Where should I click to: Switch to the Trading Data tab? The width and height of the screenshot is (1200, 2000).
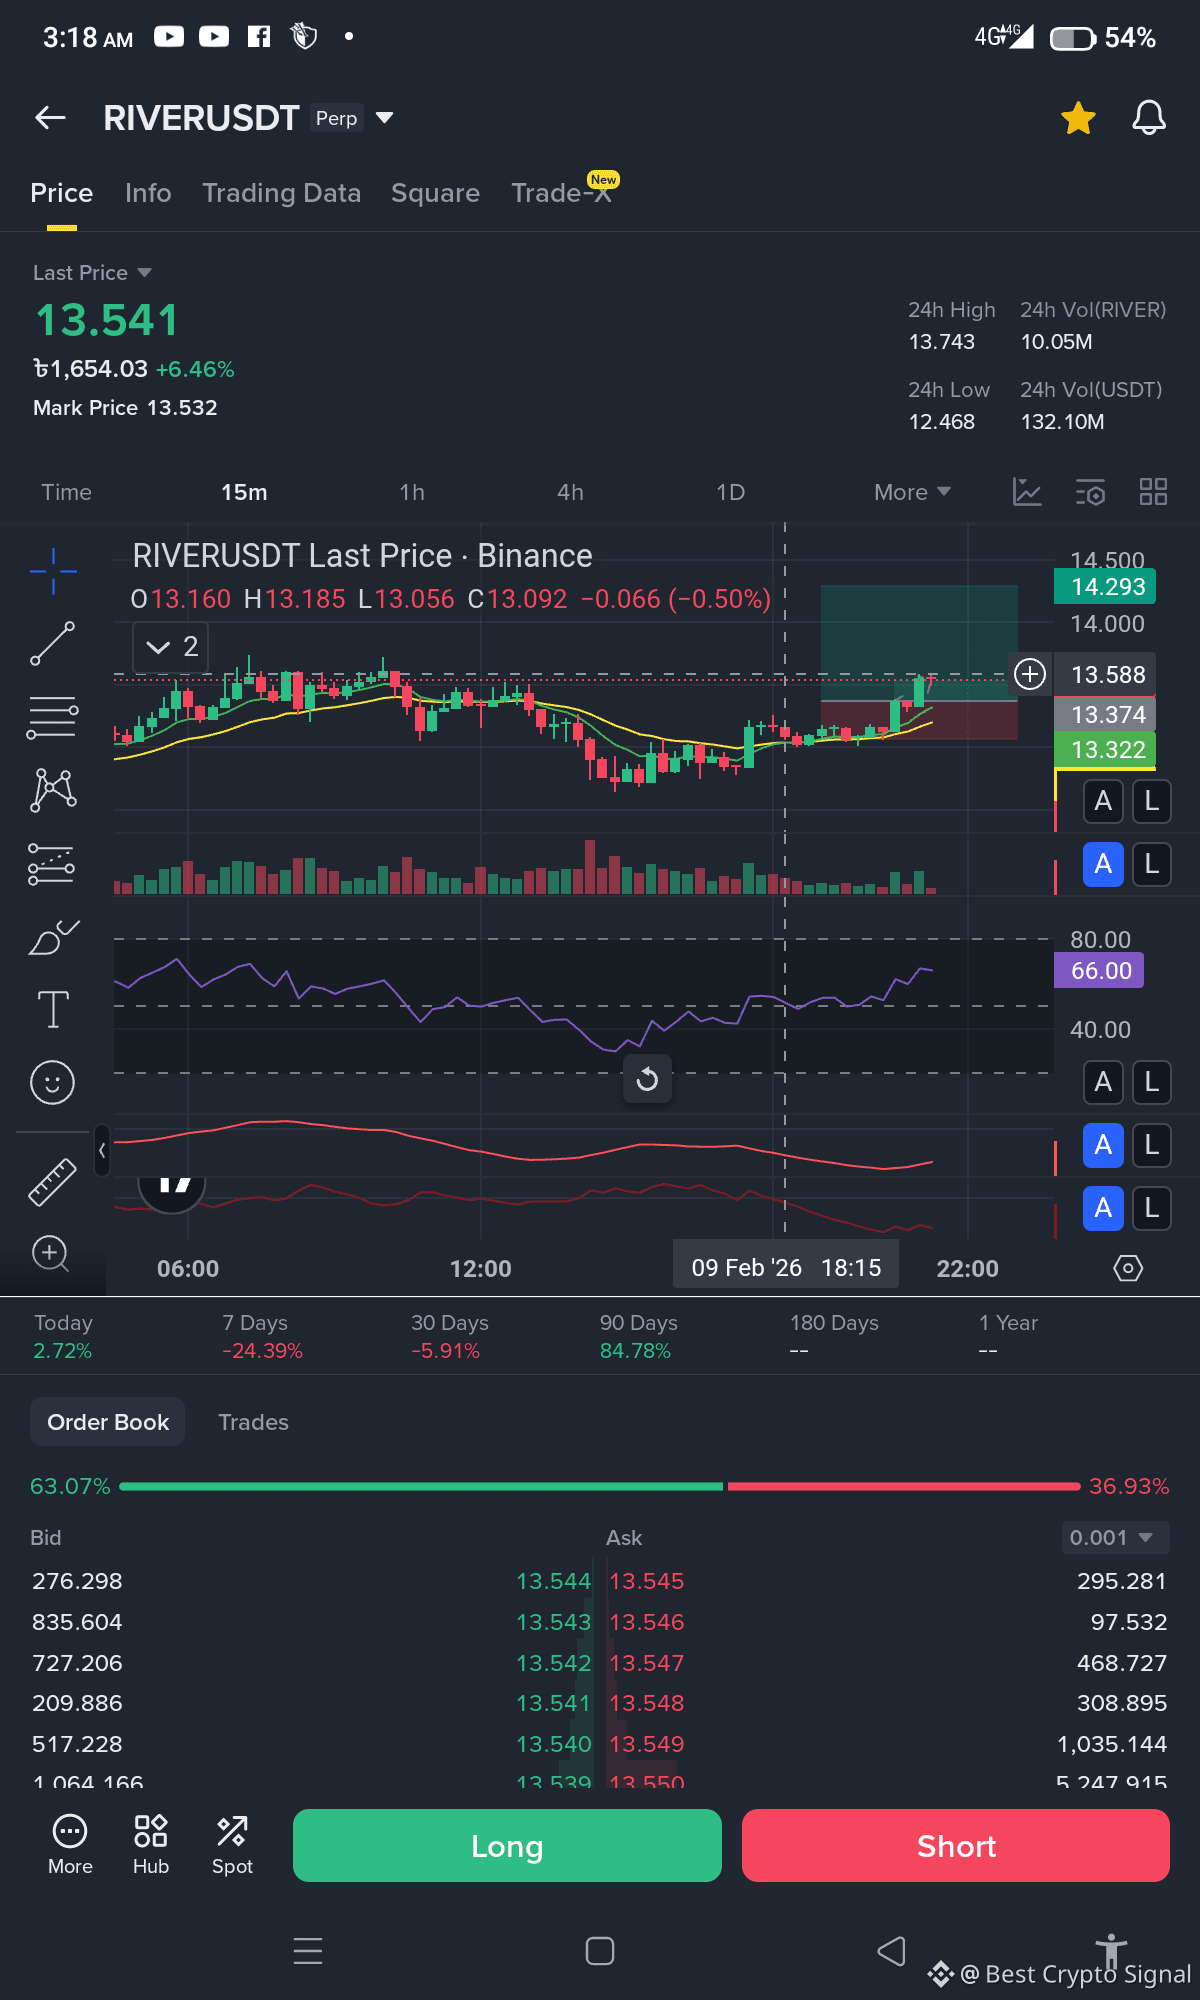pyautogui.click(x=281, y=193)
